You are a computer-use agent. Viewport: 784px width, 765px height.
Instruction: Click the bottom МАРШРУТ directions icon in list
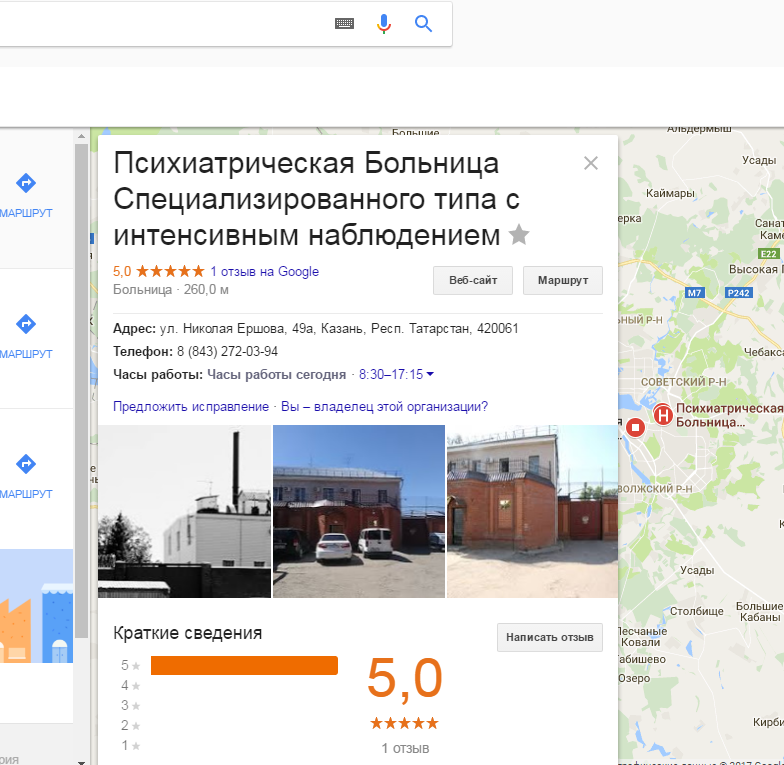tap(26, 464)
